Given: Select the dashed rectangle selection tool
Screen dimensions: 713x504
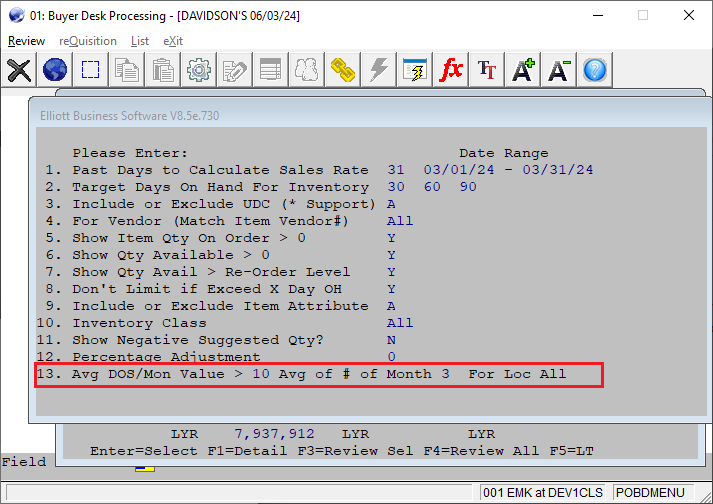Looking at the screenshot, I should 90,70.
